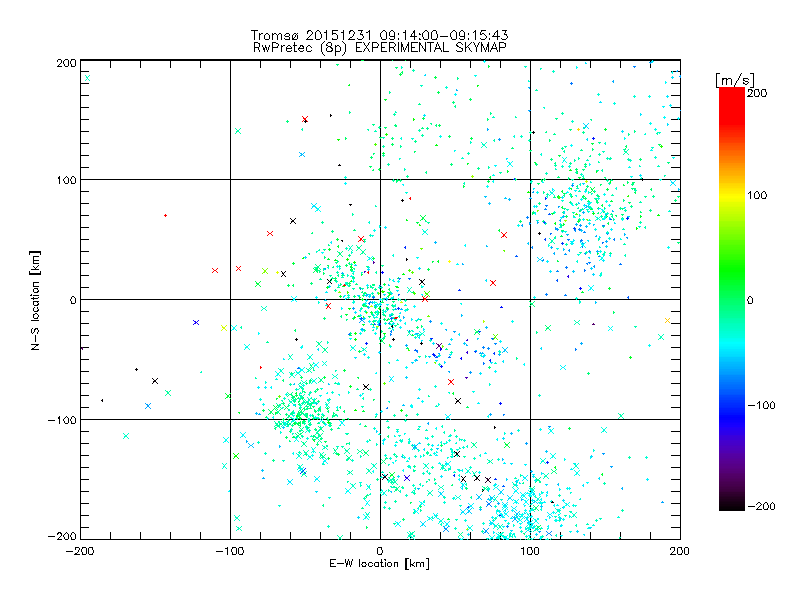This screenshot has width=800, height=600.
Task: Click the cyan X marker in the top-left plot corner
Action: [x=87, y=78]
